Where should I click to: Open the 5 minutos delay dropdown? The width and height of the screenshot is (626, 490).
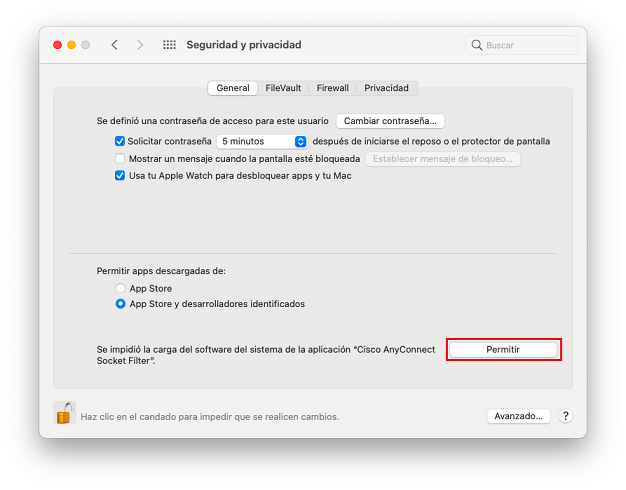262,142
